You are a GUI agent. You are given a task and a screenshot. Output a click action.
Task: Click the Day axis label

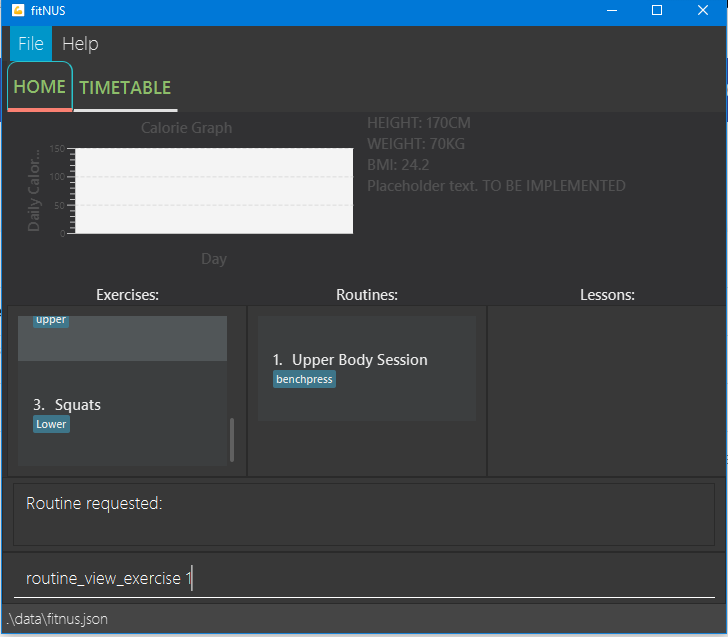pyautogui.click(x=214, y=259)
